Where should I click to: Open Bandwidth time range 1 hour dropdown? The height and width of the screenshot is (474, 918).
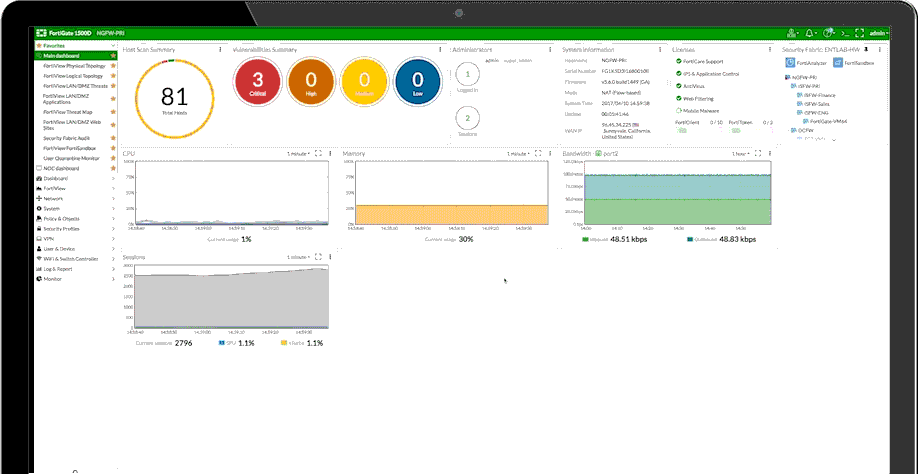pos(739,153)
